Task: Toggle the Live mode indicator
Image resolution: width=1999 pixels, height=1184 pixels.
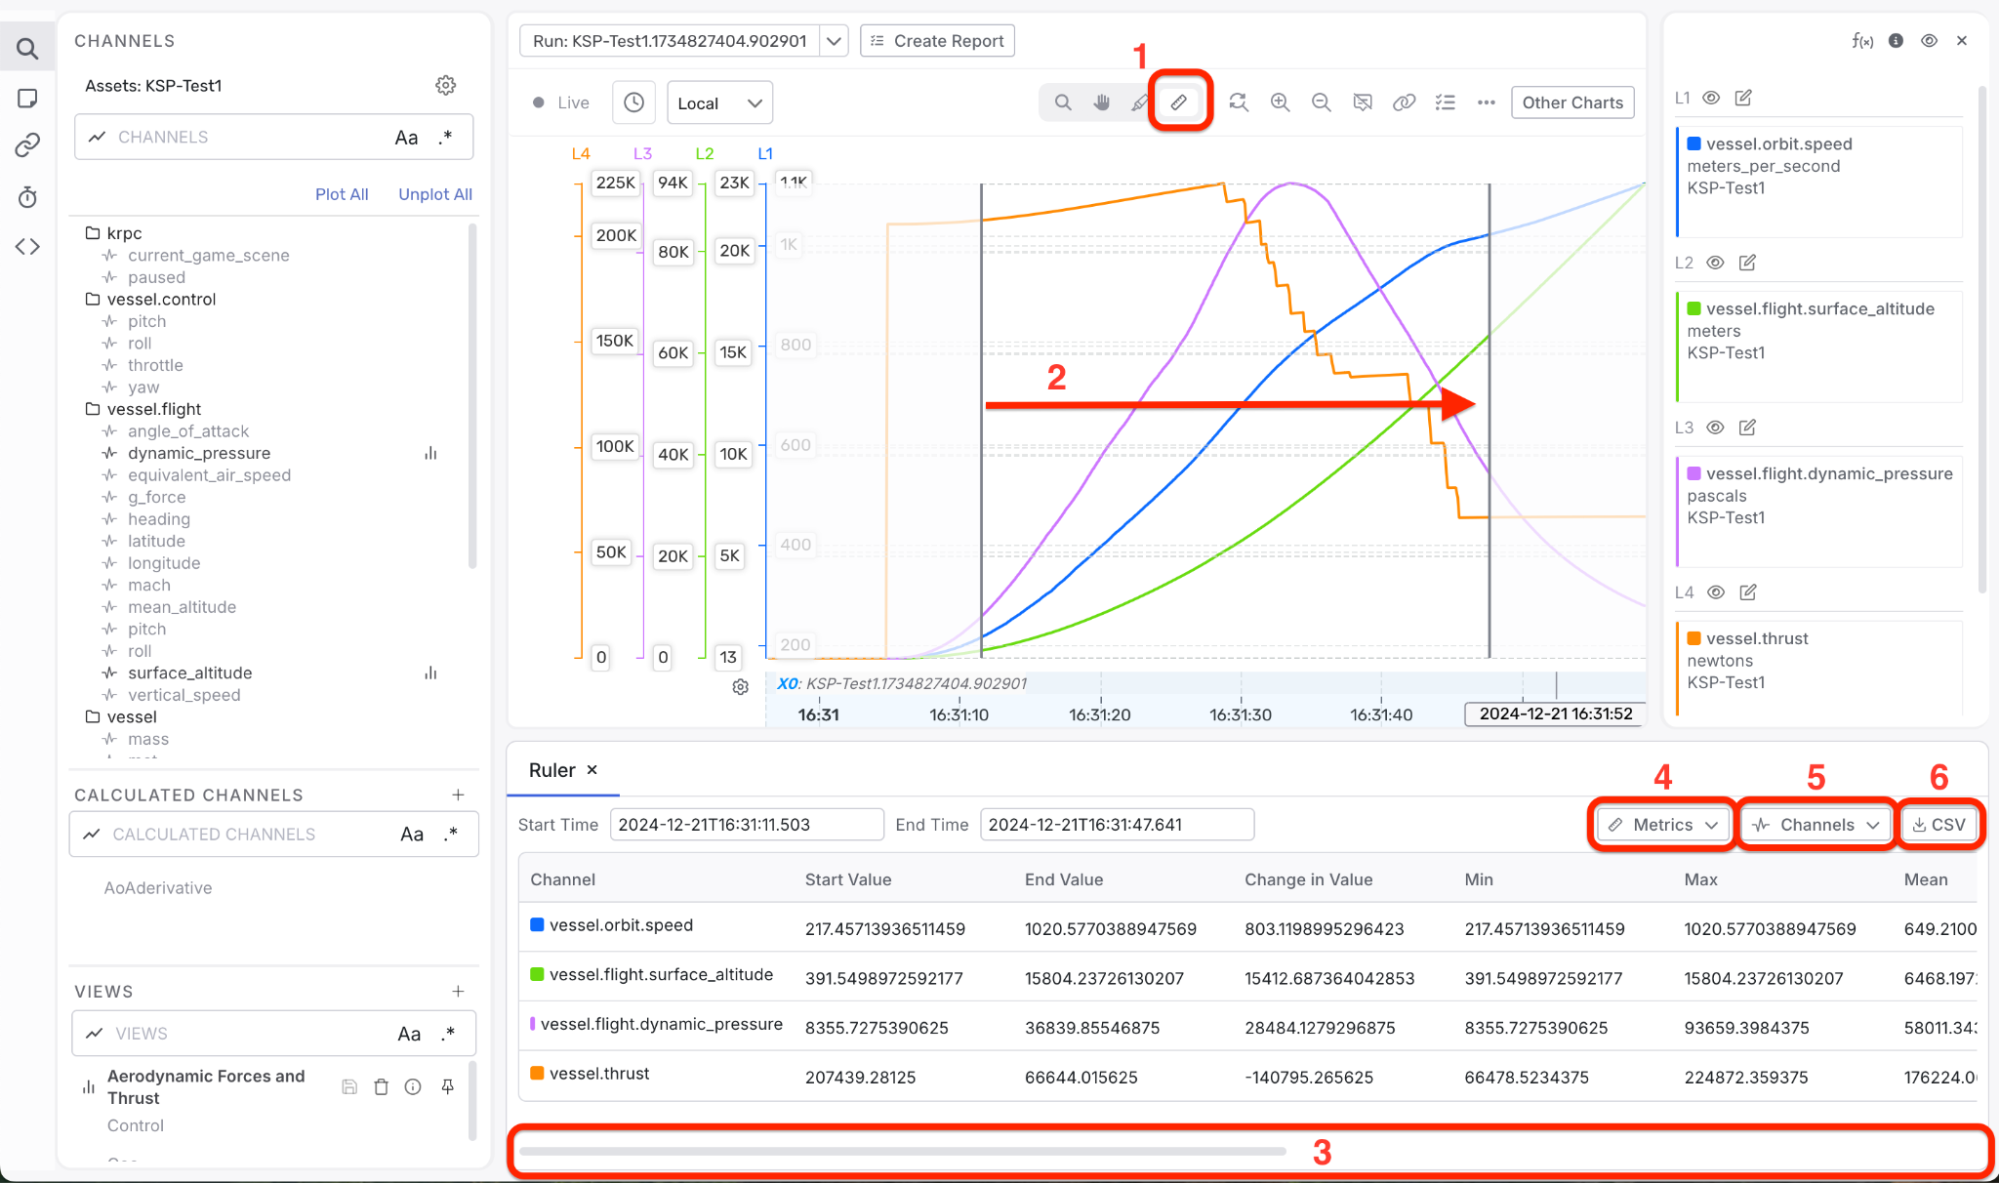Action: [x=560, y=102]
